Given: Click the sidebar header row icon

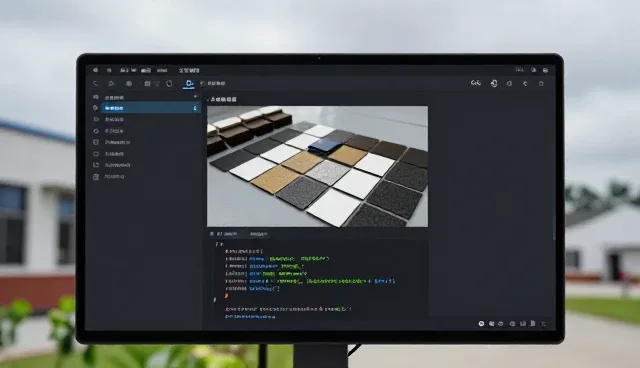Looking at the screenshot, I should click(96, 97).
